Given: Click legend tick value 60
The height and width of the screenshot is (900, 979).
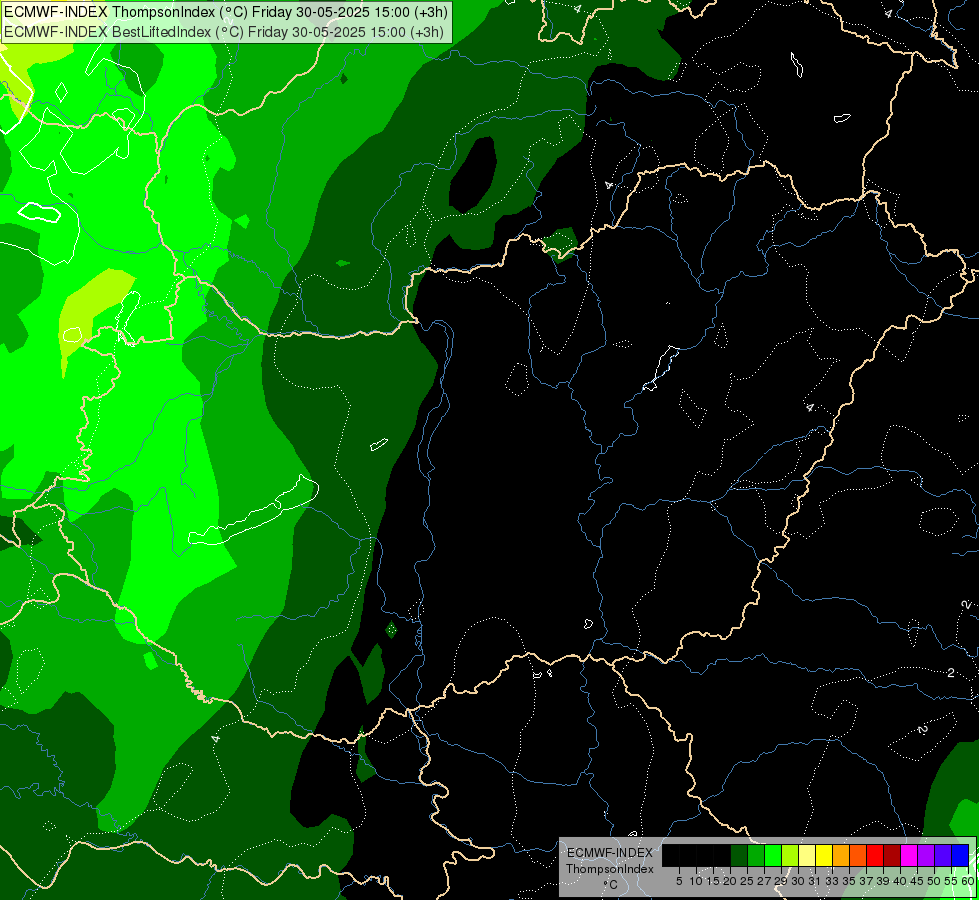Looking at the screenshot, I should [968, 881].
